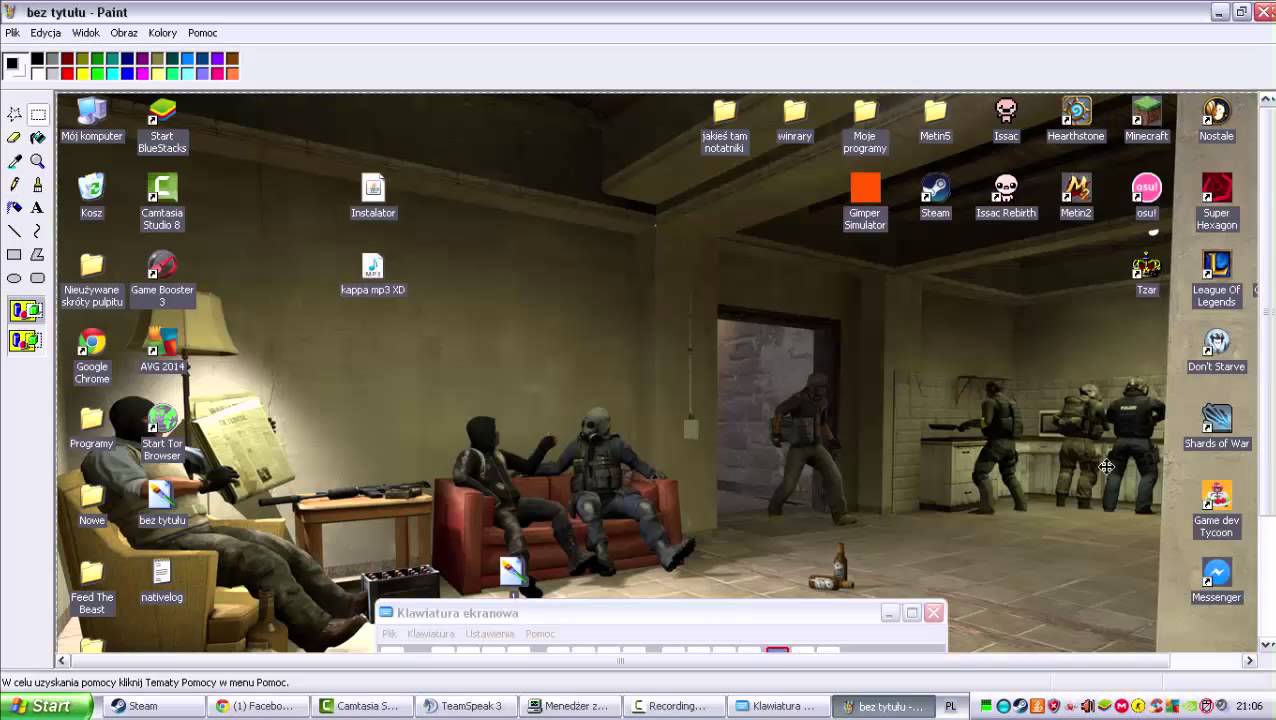Select the Curve tool
1276x720 pixels.
pos(38,231)
